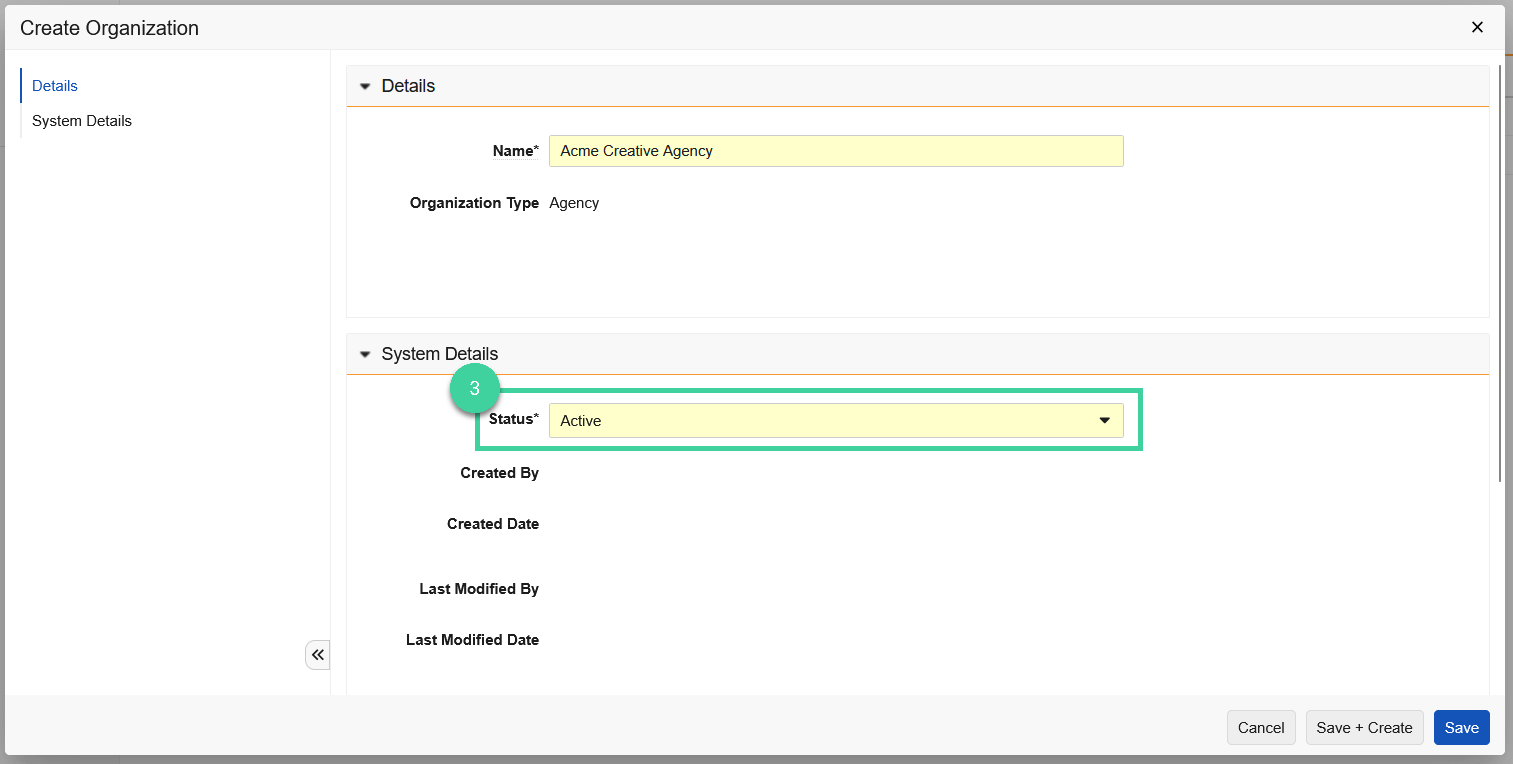Click the Details header to toggle it

point(408,86)
